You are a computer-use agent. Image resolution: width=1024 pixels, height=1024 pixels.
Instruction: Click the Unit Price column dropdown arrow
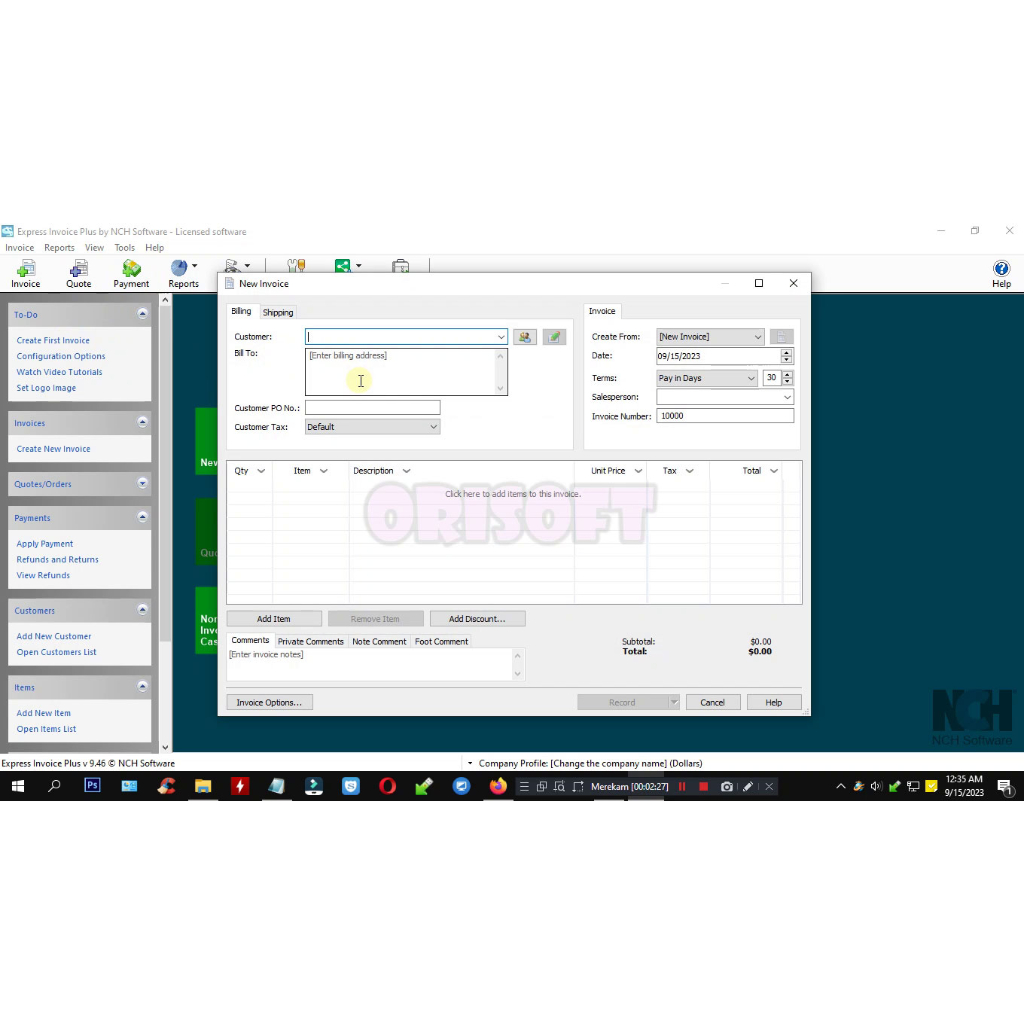coord(638,471)
